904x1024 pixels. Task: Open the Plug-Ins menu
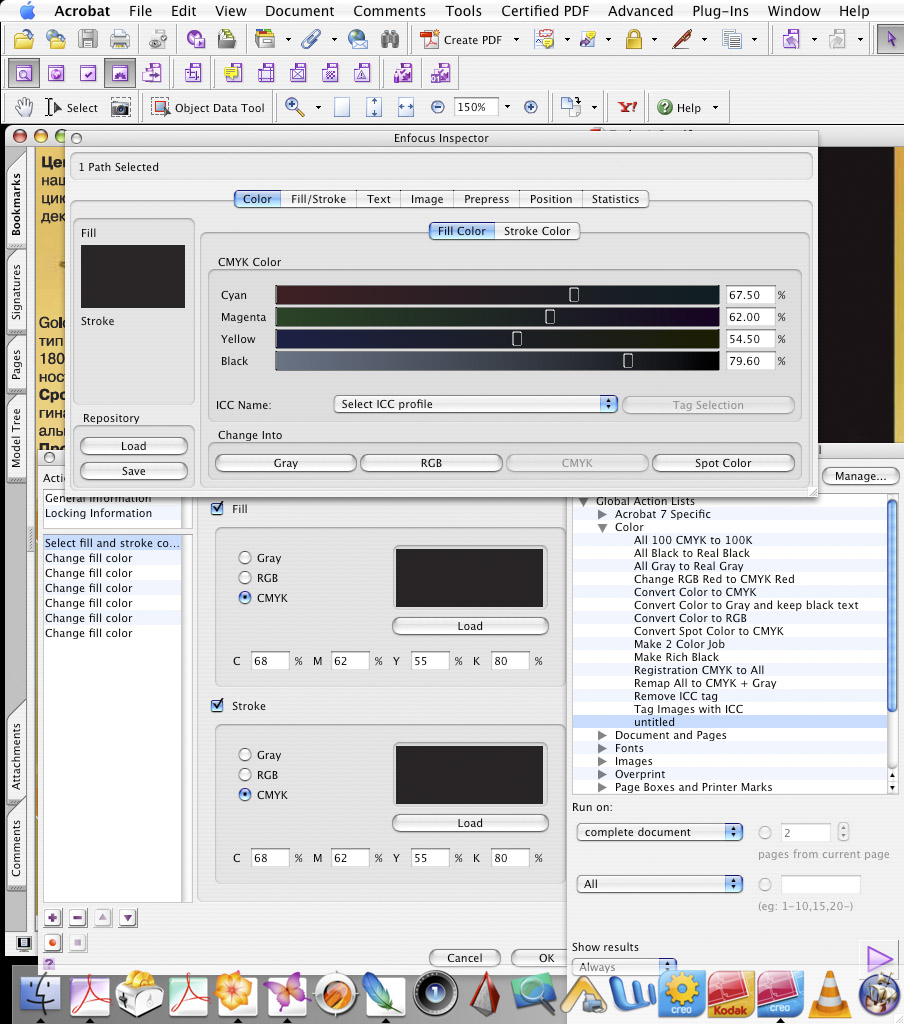tap(720, 11)
